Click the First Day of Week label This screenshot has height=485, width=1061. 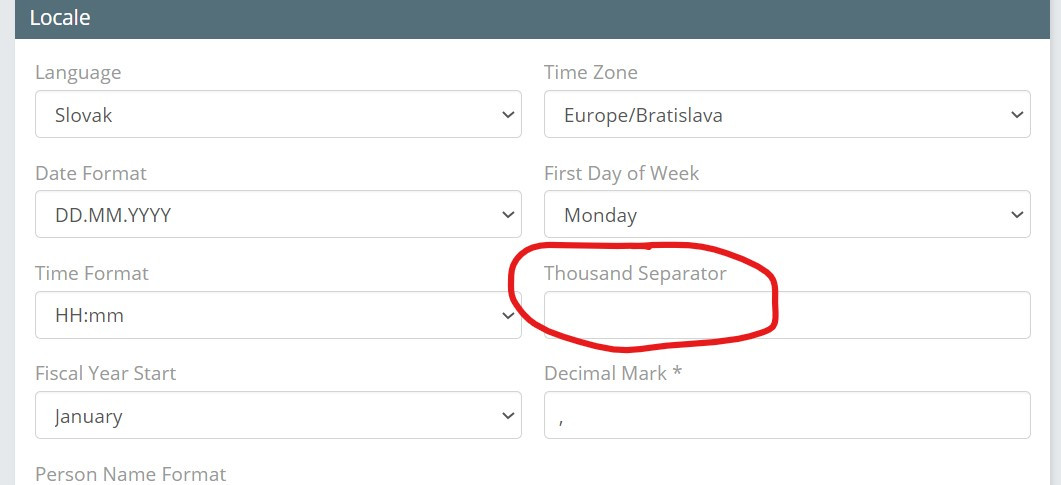click(x=621, y=174)
